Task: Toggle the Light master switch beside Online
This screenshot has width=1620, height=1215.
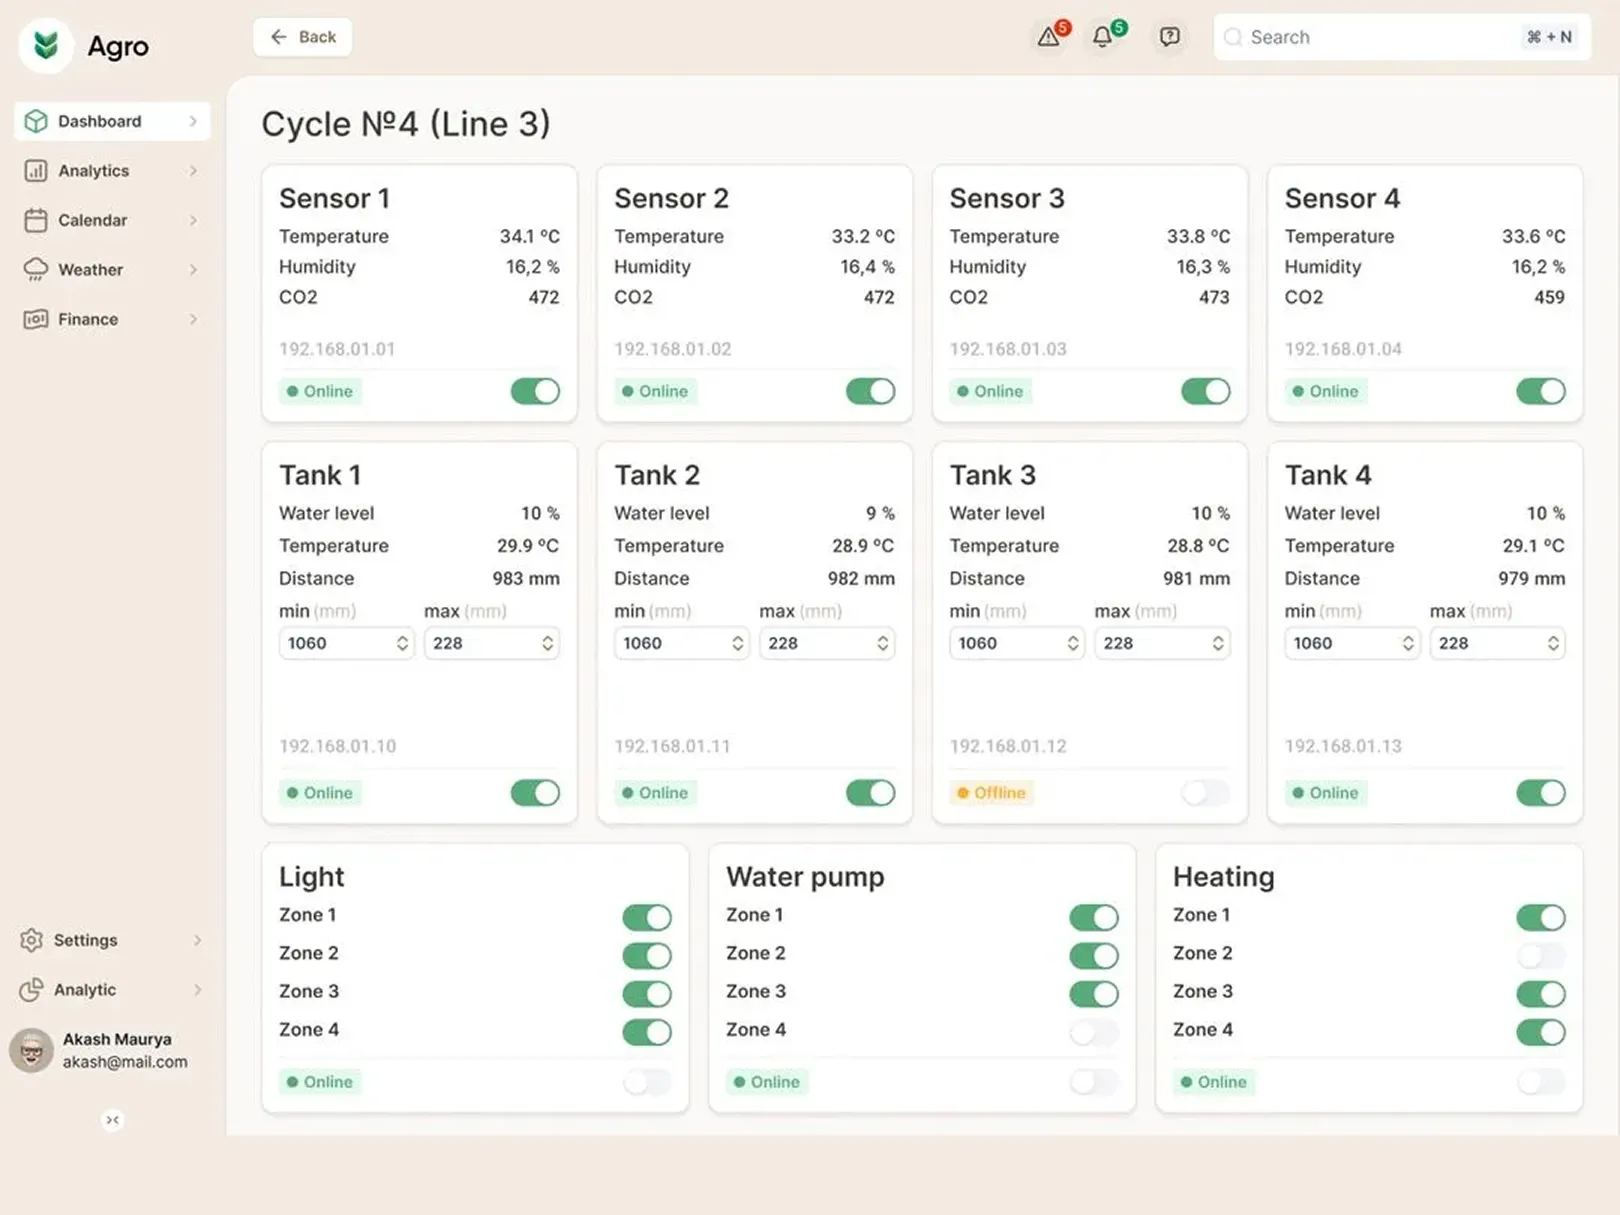Action: coord(647,1082)
